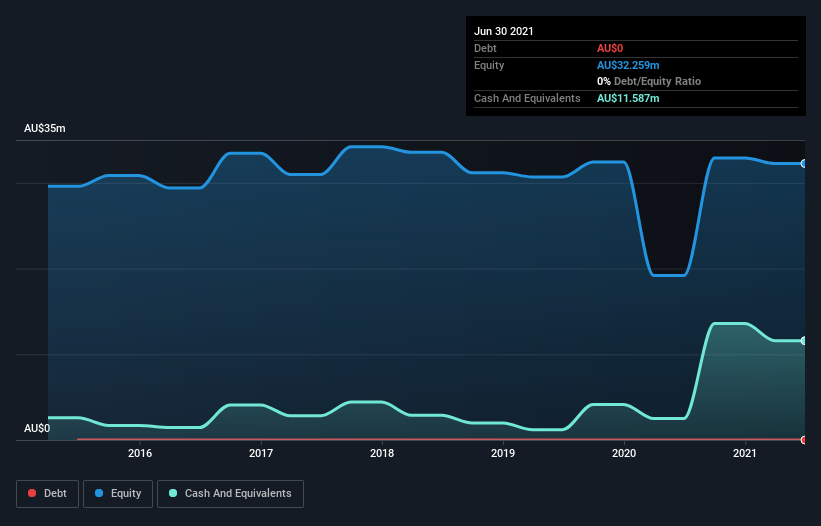Click the 2017 axis label
Screen dimensions: 821x526
tap(261, 453)
